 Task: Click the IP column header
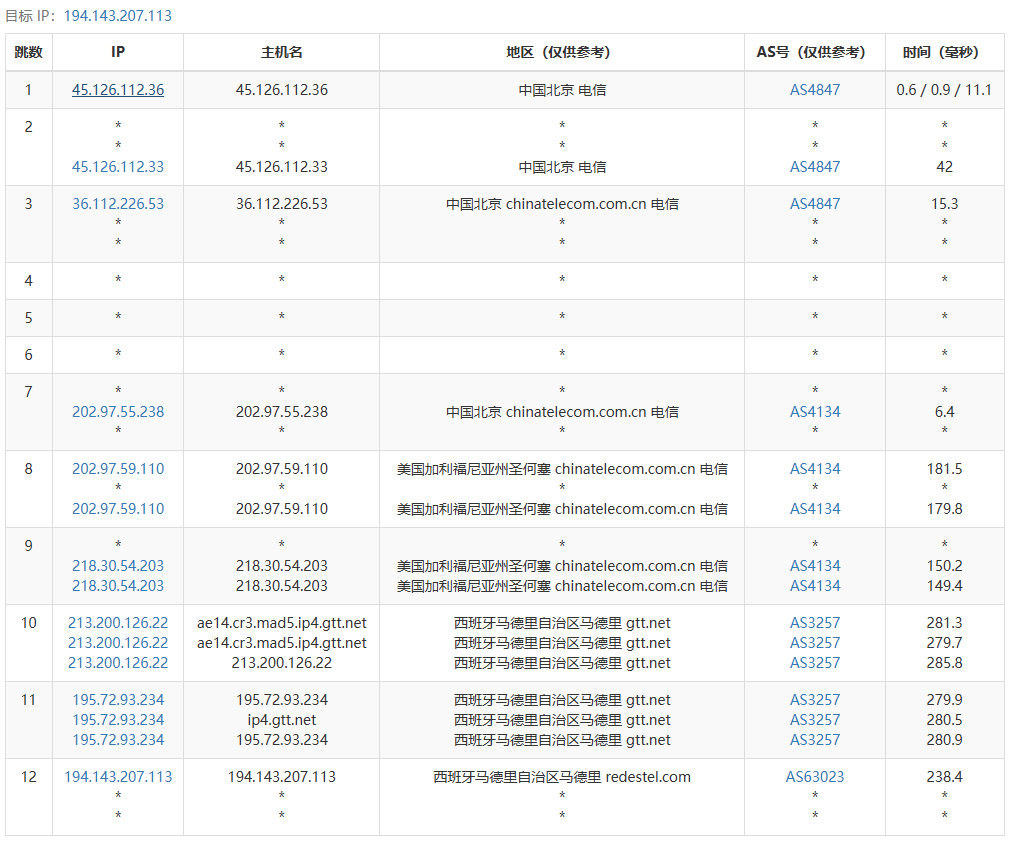(x=118, y=52)
